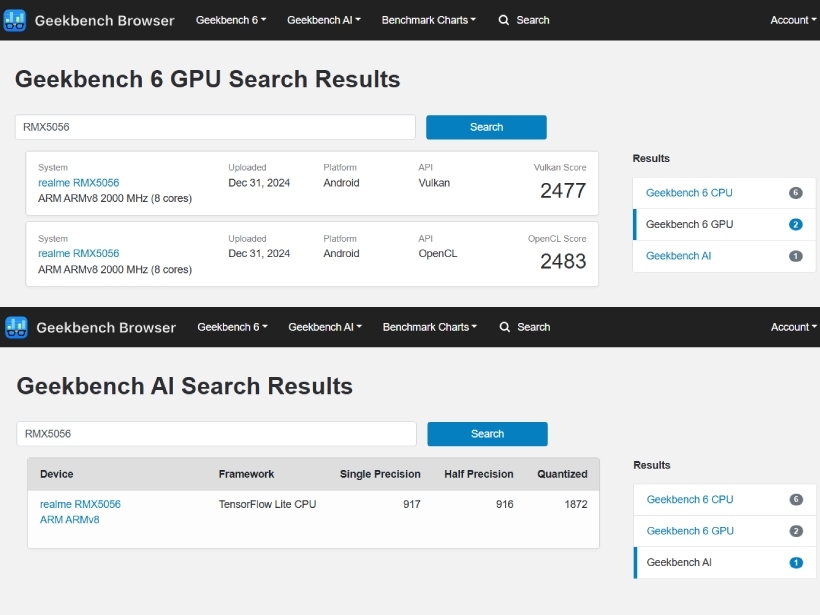Open the Geekbench 6 dropdown in top navbar
Image resolution: width=820 pixels, height=615 pixels.
tap(231, 20)
